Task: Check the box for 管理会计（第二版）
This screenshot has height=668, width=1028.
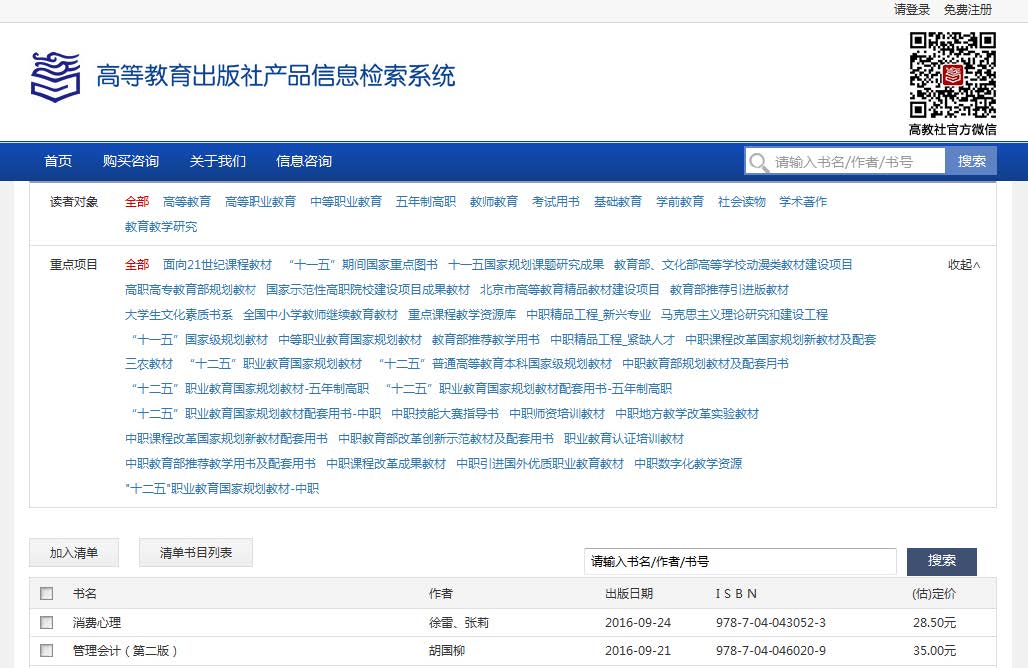Action: pyautogui.click(x=47, y=650)
